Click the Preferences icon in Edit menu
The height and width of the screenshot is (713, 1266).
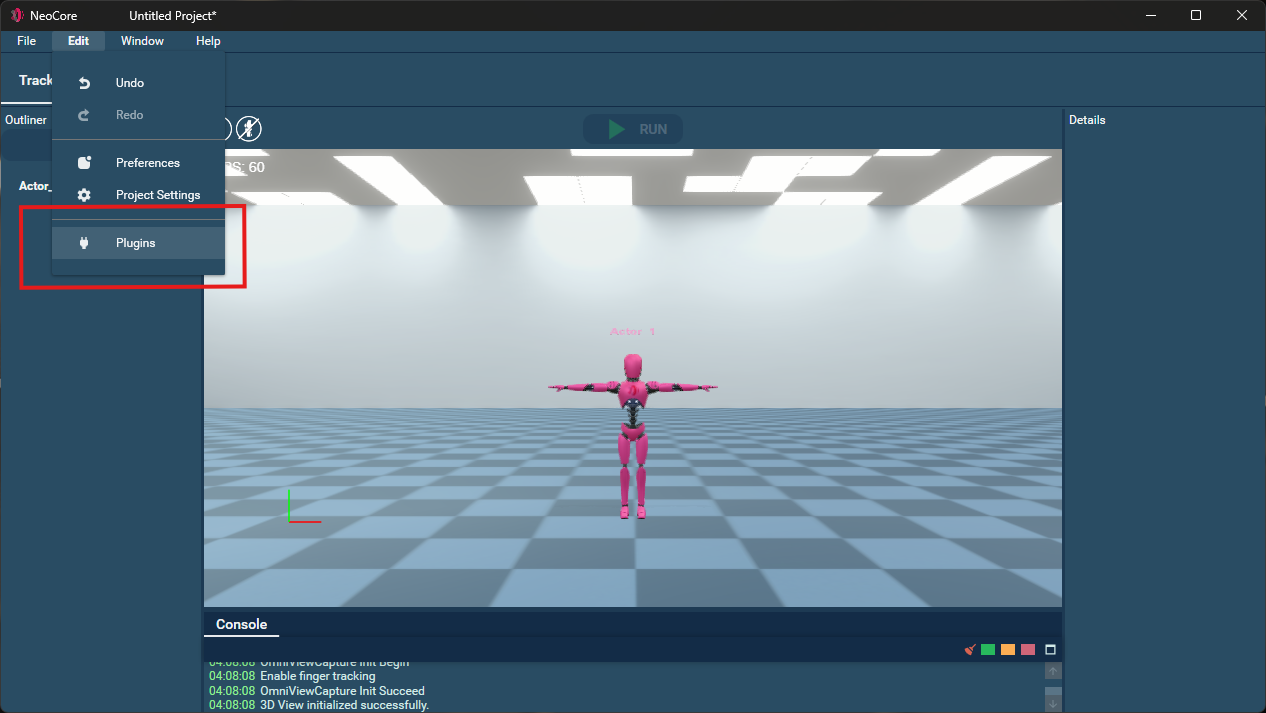pyautogui.click(x=84, y=163)
